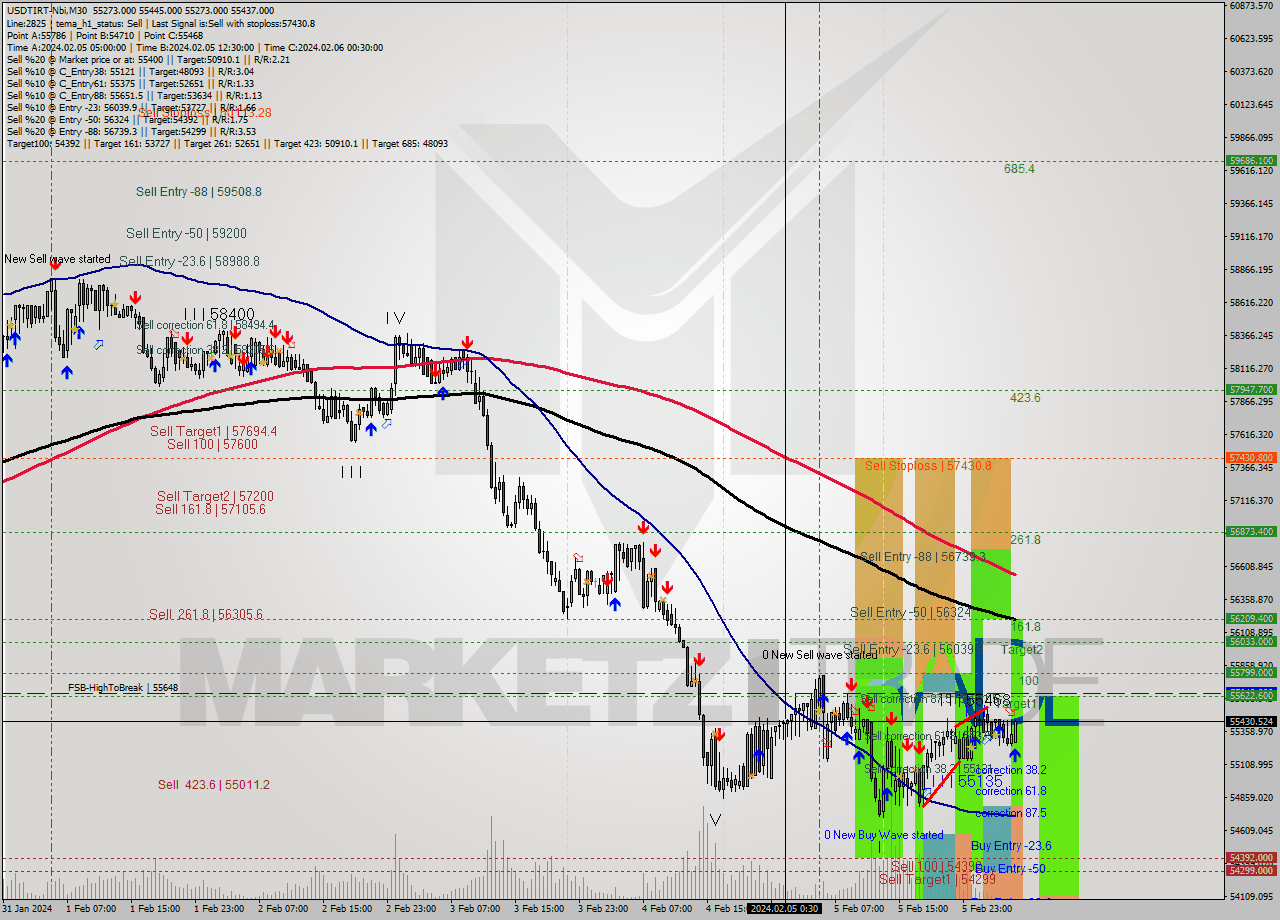Click the 'New Sell wave started' annotation
This screenshot has width=1280, height=920.
coord(57,259)
